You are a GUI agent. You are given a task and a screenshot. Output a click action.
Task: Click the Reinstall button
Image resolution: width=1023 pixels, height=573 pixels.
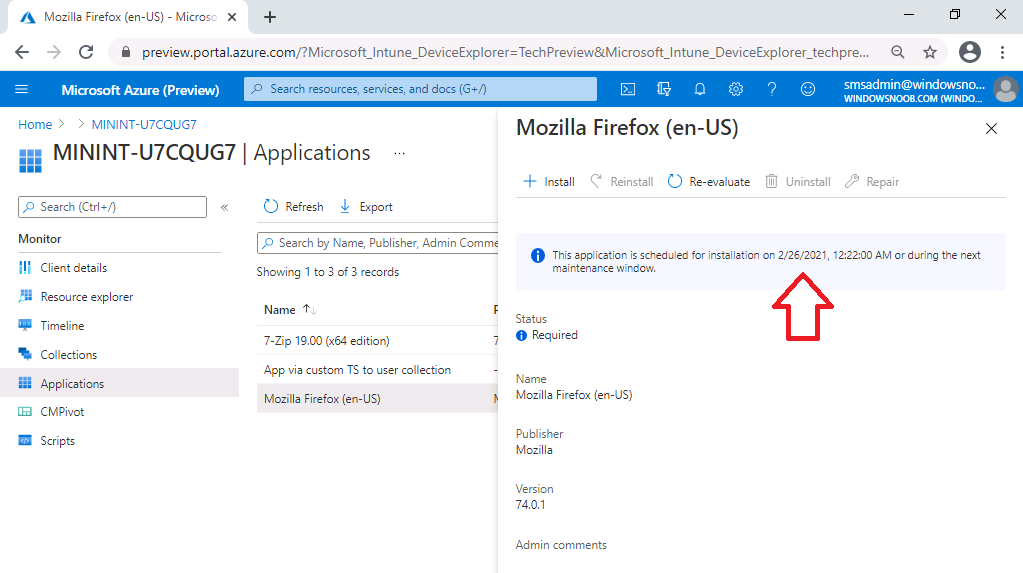[622, 181]
